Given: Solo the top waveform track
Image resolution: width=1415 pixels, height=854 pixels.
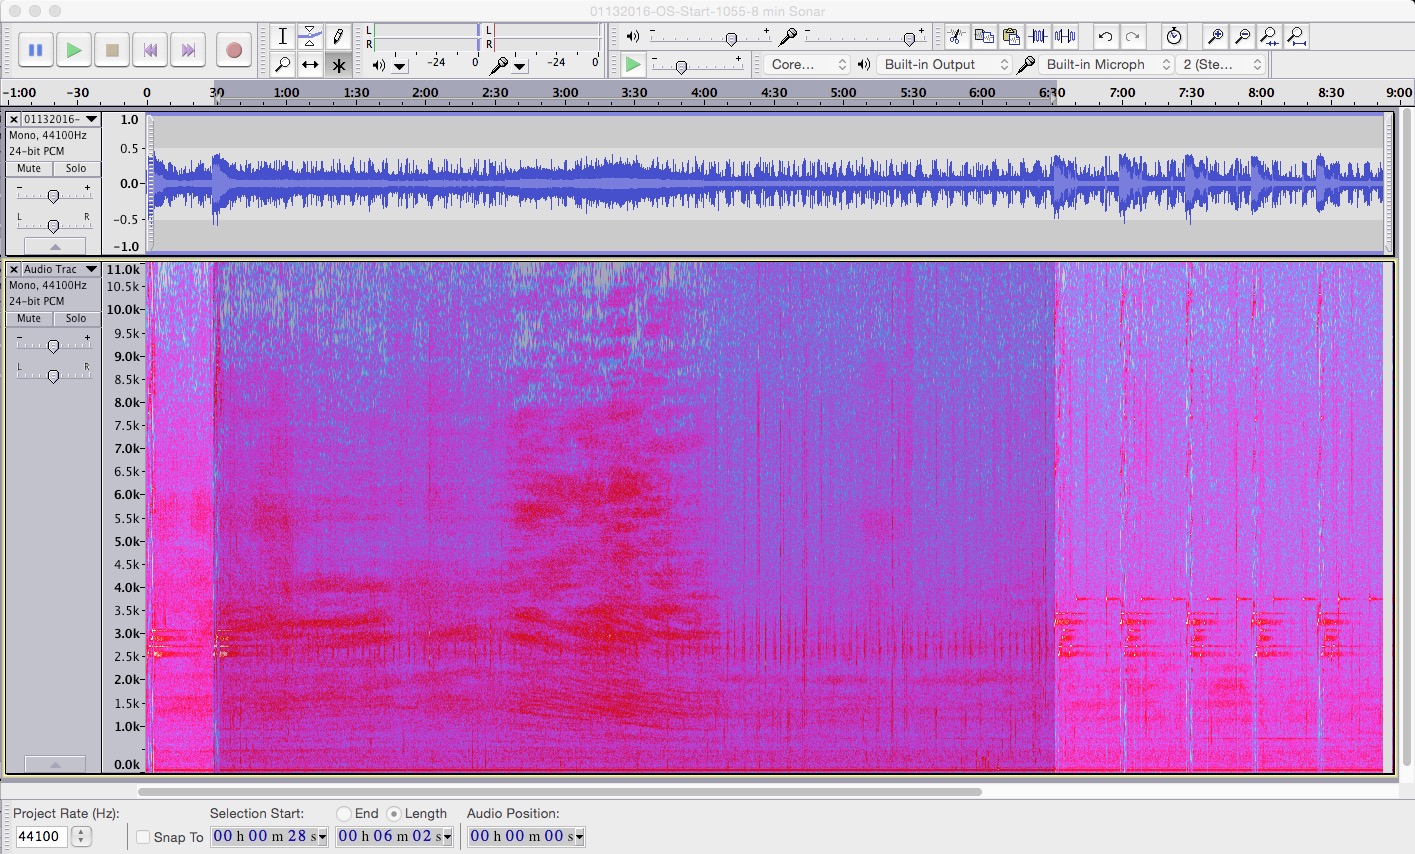Looking at the screenshot, I should [76, 169].
